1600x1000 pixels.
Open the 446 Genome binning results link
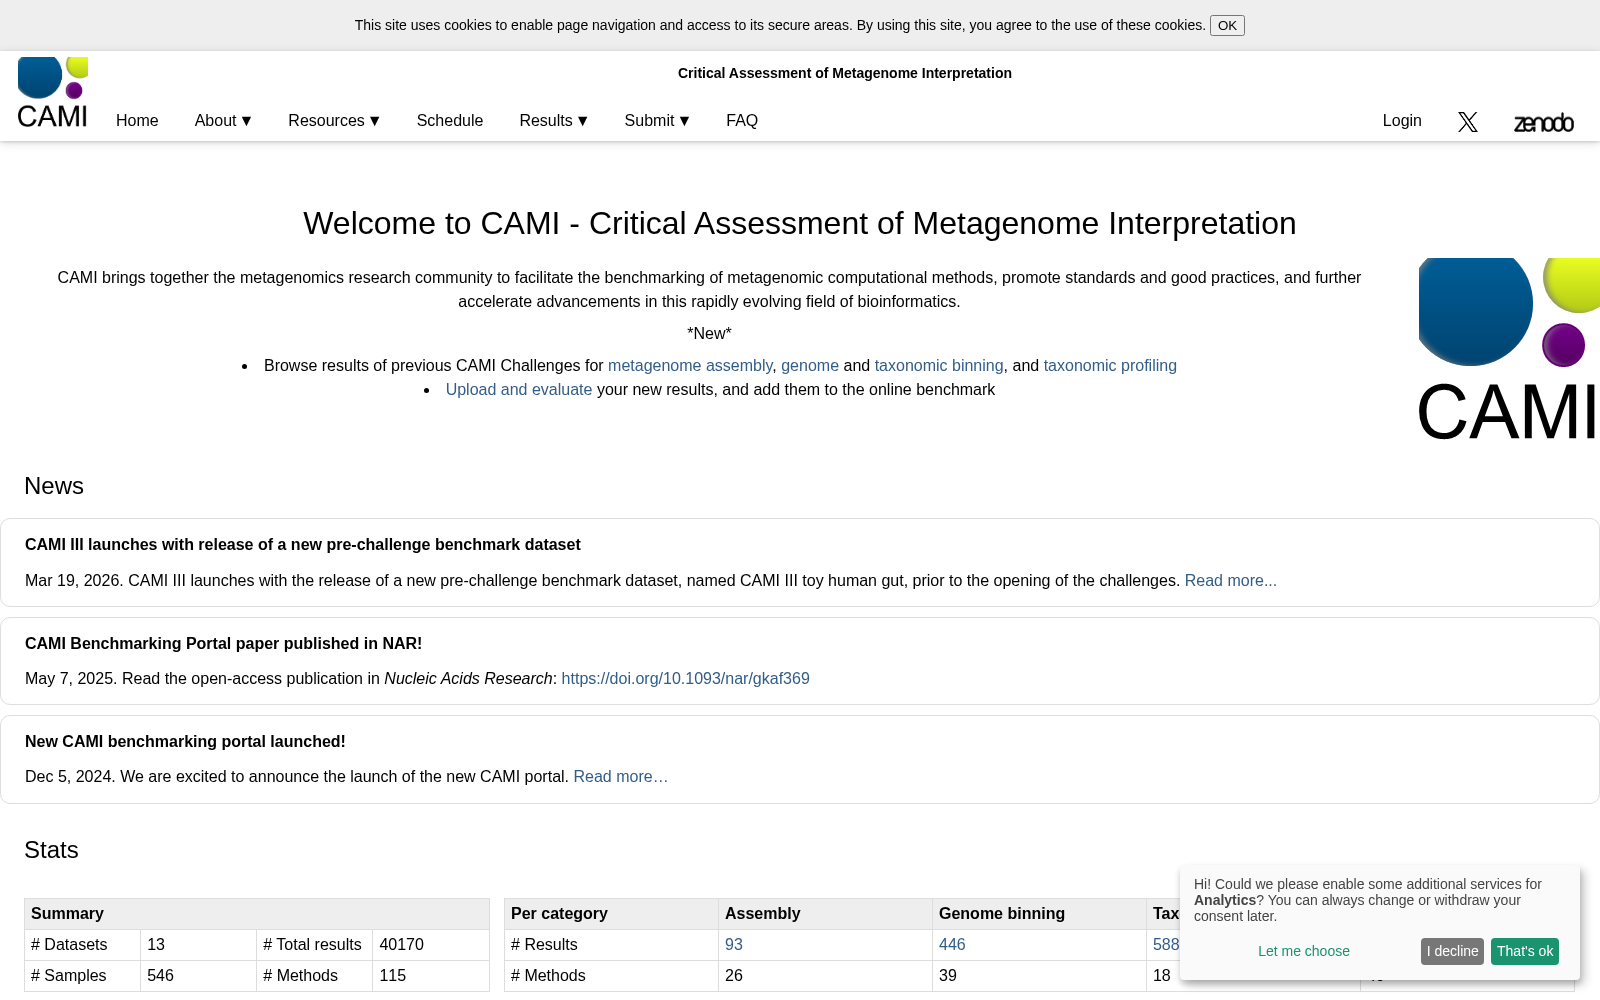click(952, 945)
